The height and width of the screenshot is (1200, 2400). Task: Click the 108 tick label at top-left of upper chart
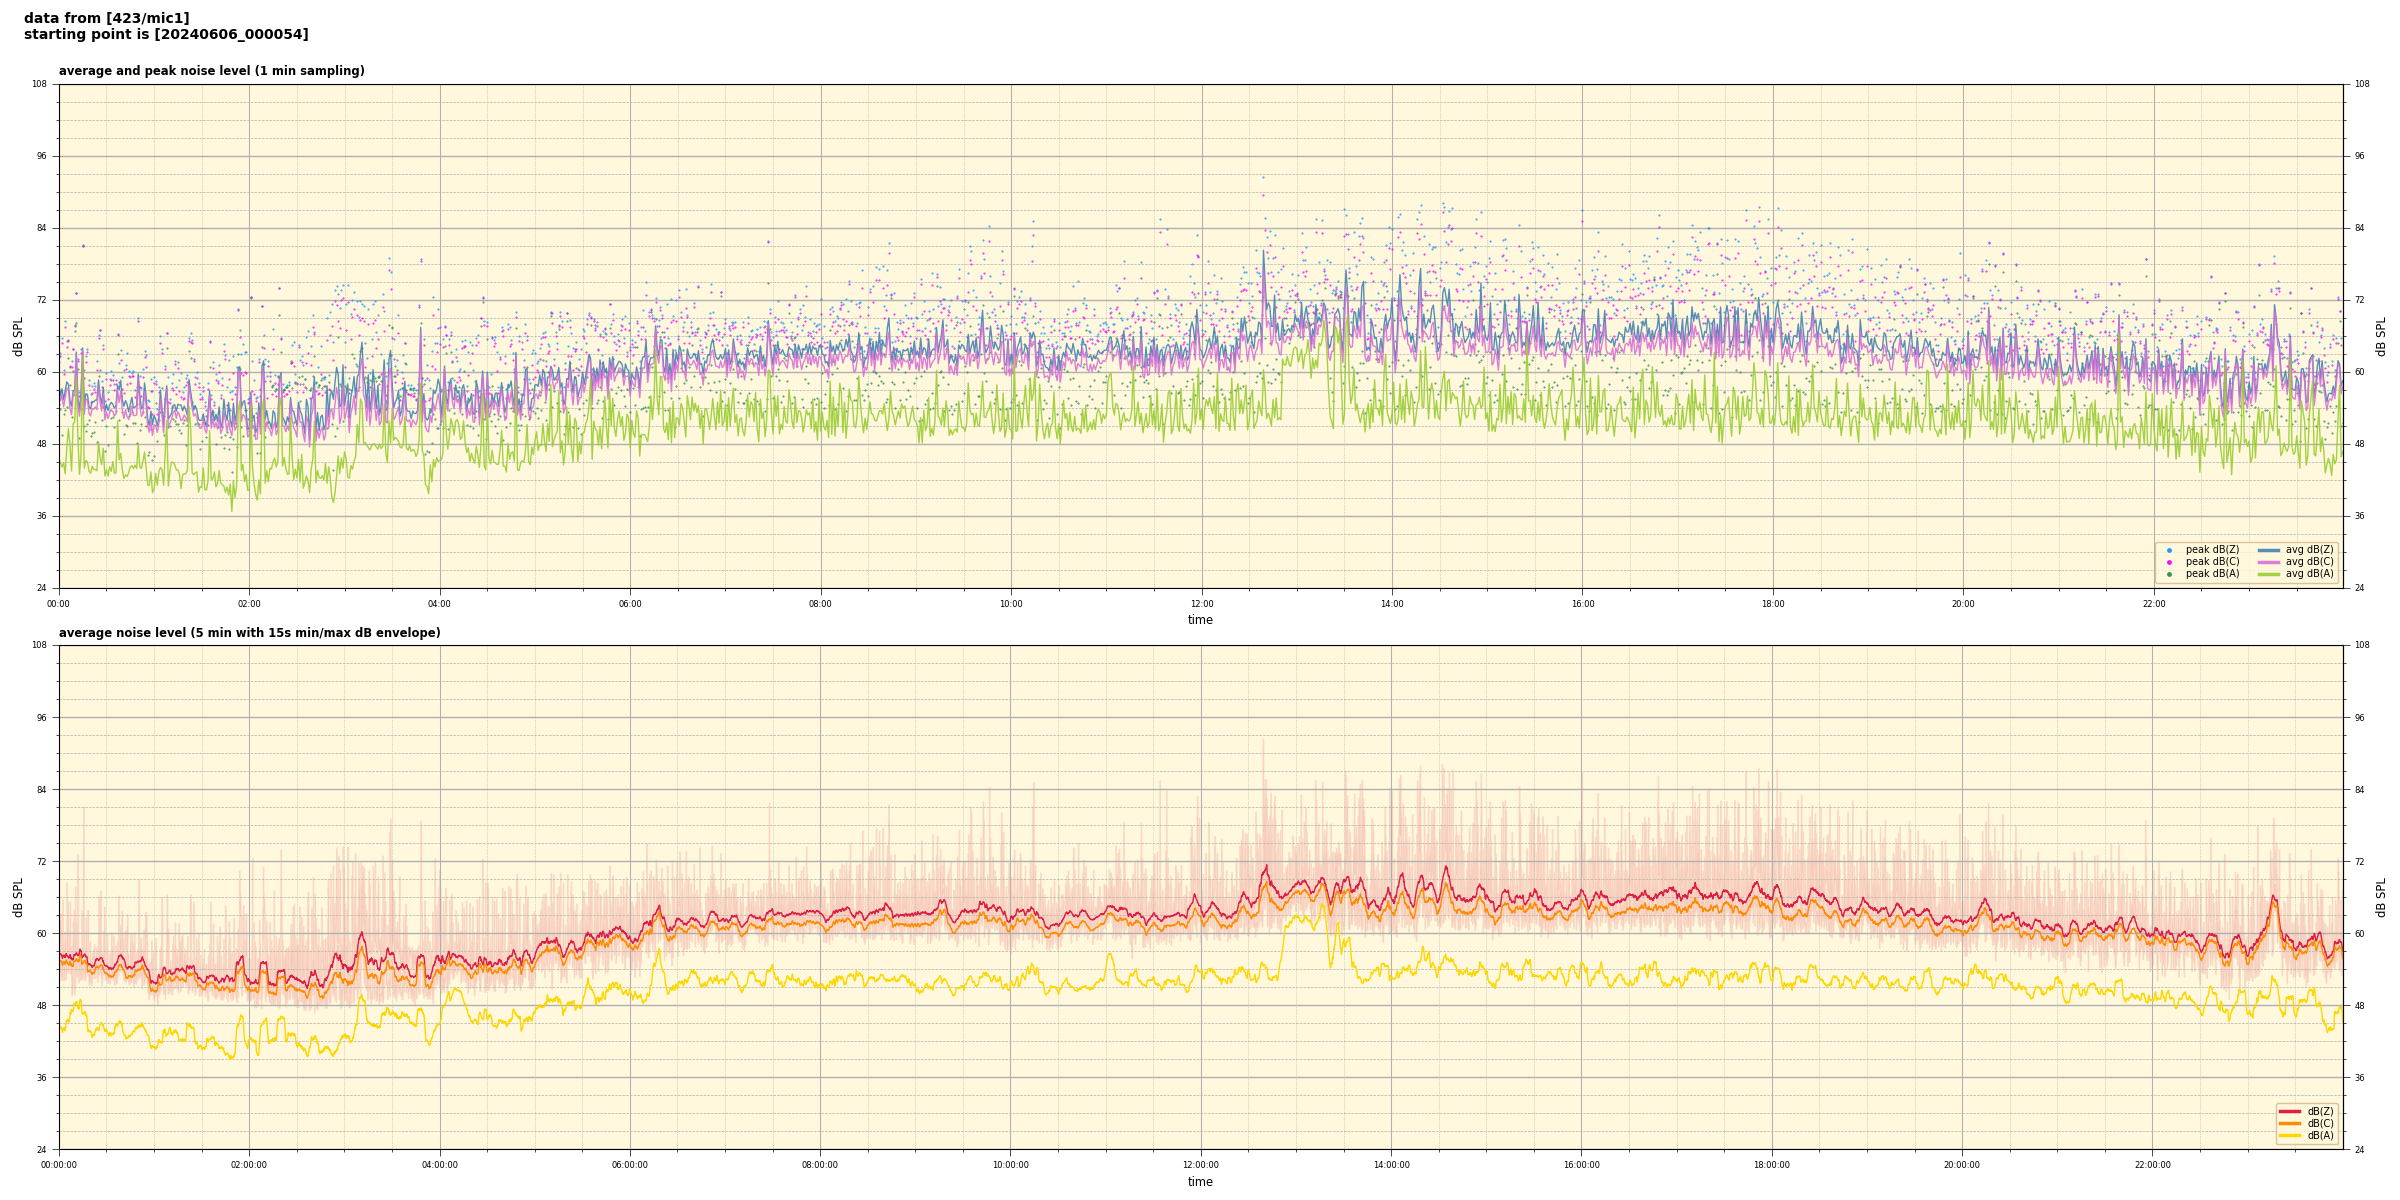pyautogui.click(x=39, y=84)
